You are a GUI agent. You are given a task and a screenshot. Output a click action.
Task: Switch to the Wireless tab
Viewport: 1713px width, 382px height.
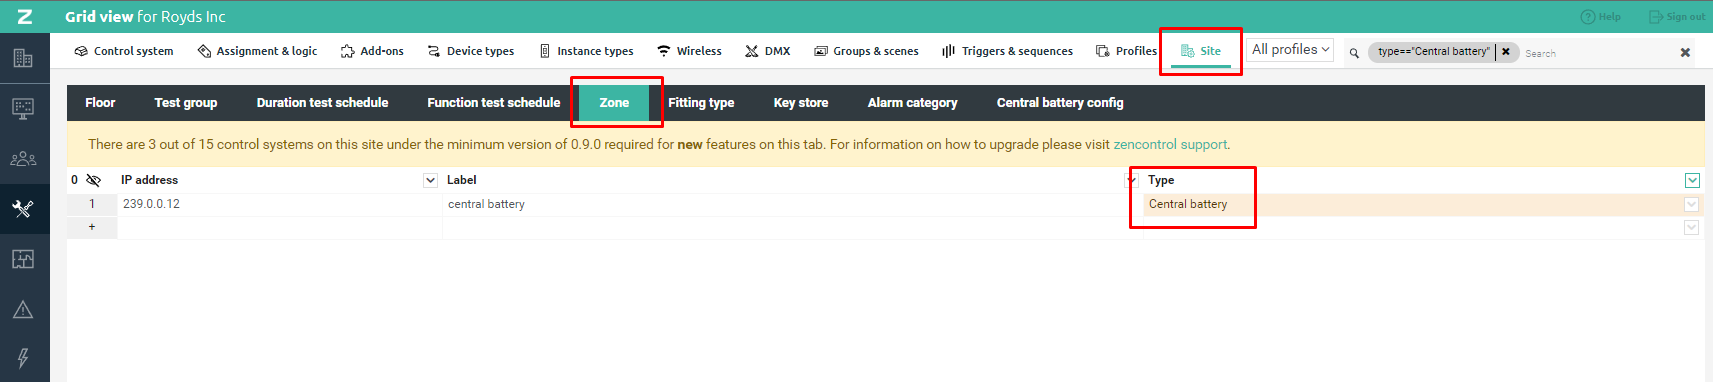(x=689, y=51)
